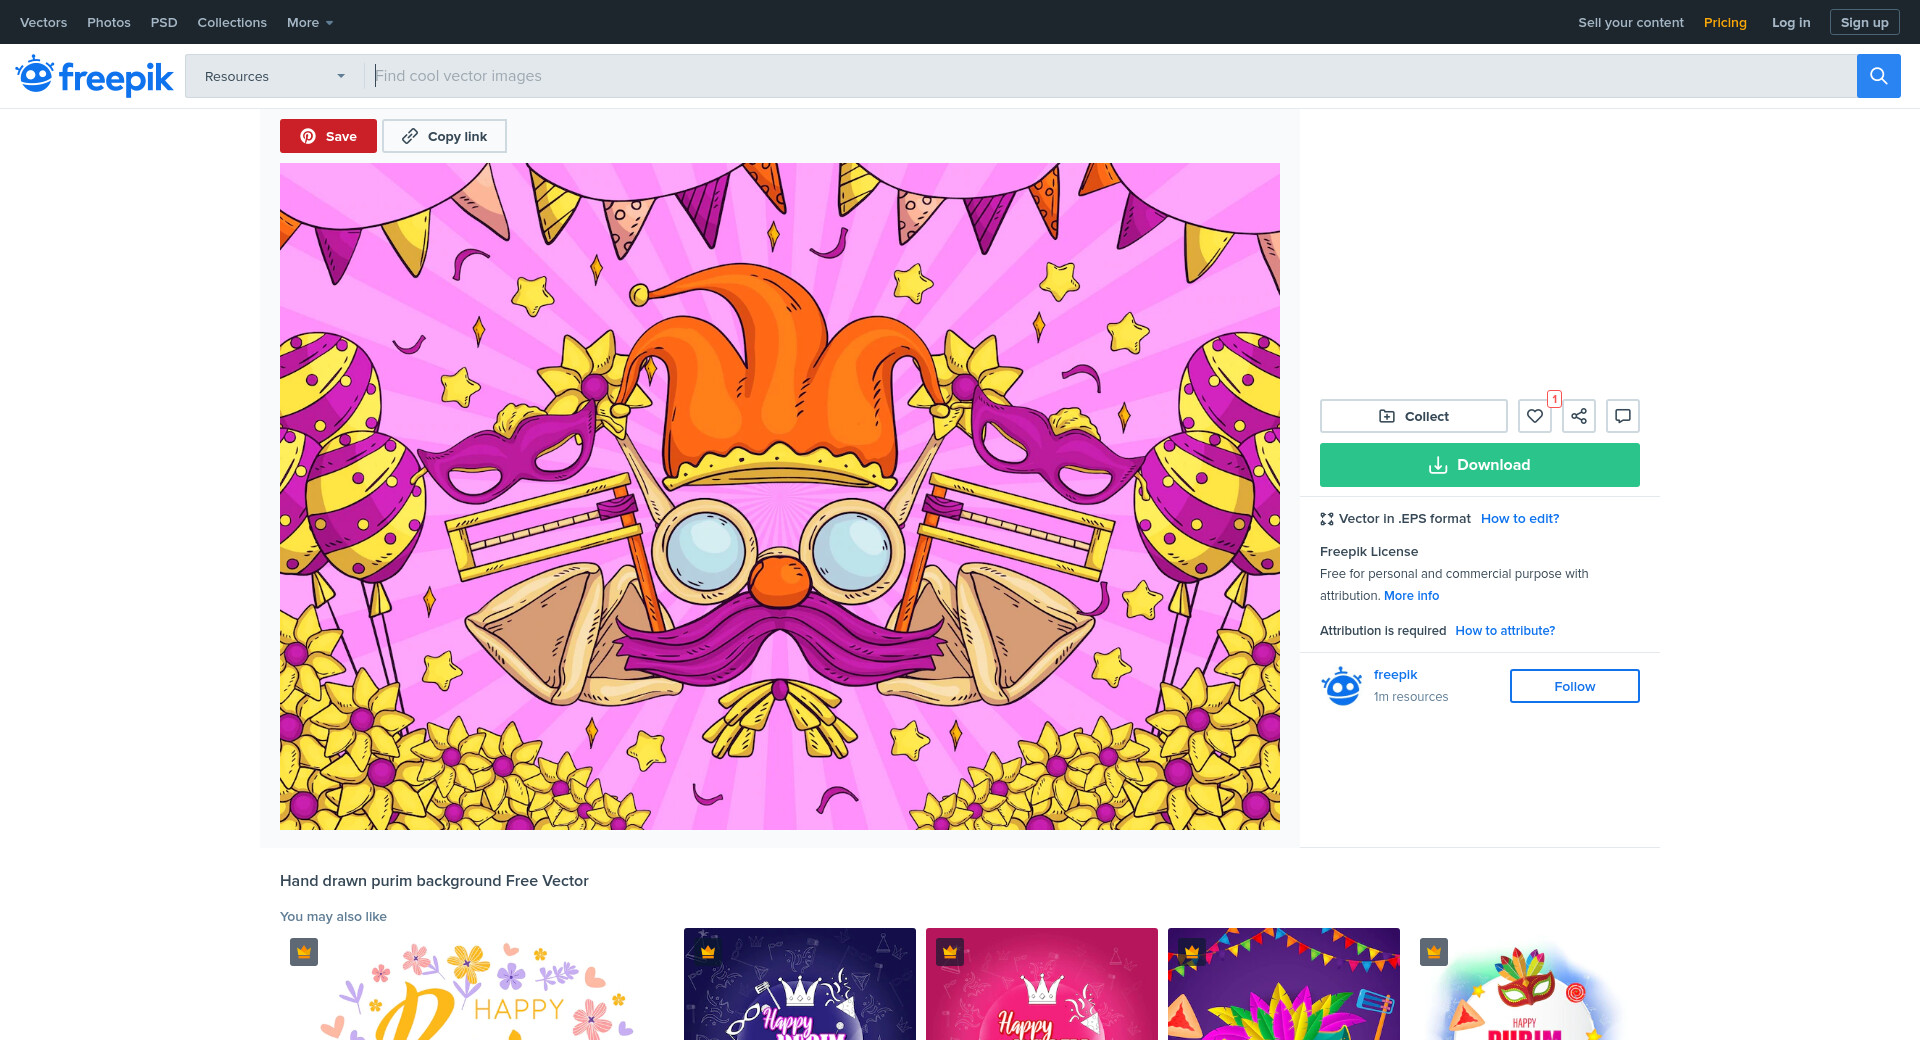Click the premium crown badge on the floral Happy thumbnail
Viewport: 1920px width, 1040px height.
click(x=304, y=952)
